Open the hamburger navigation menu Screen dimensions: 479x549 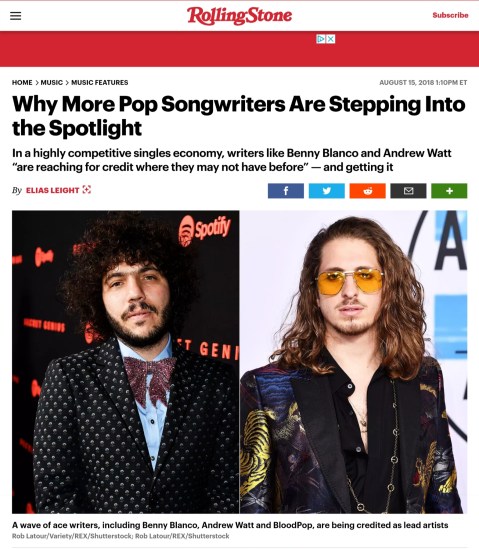click(15, 16)
